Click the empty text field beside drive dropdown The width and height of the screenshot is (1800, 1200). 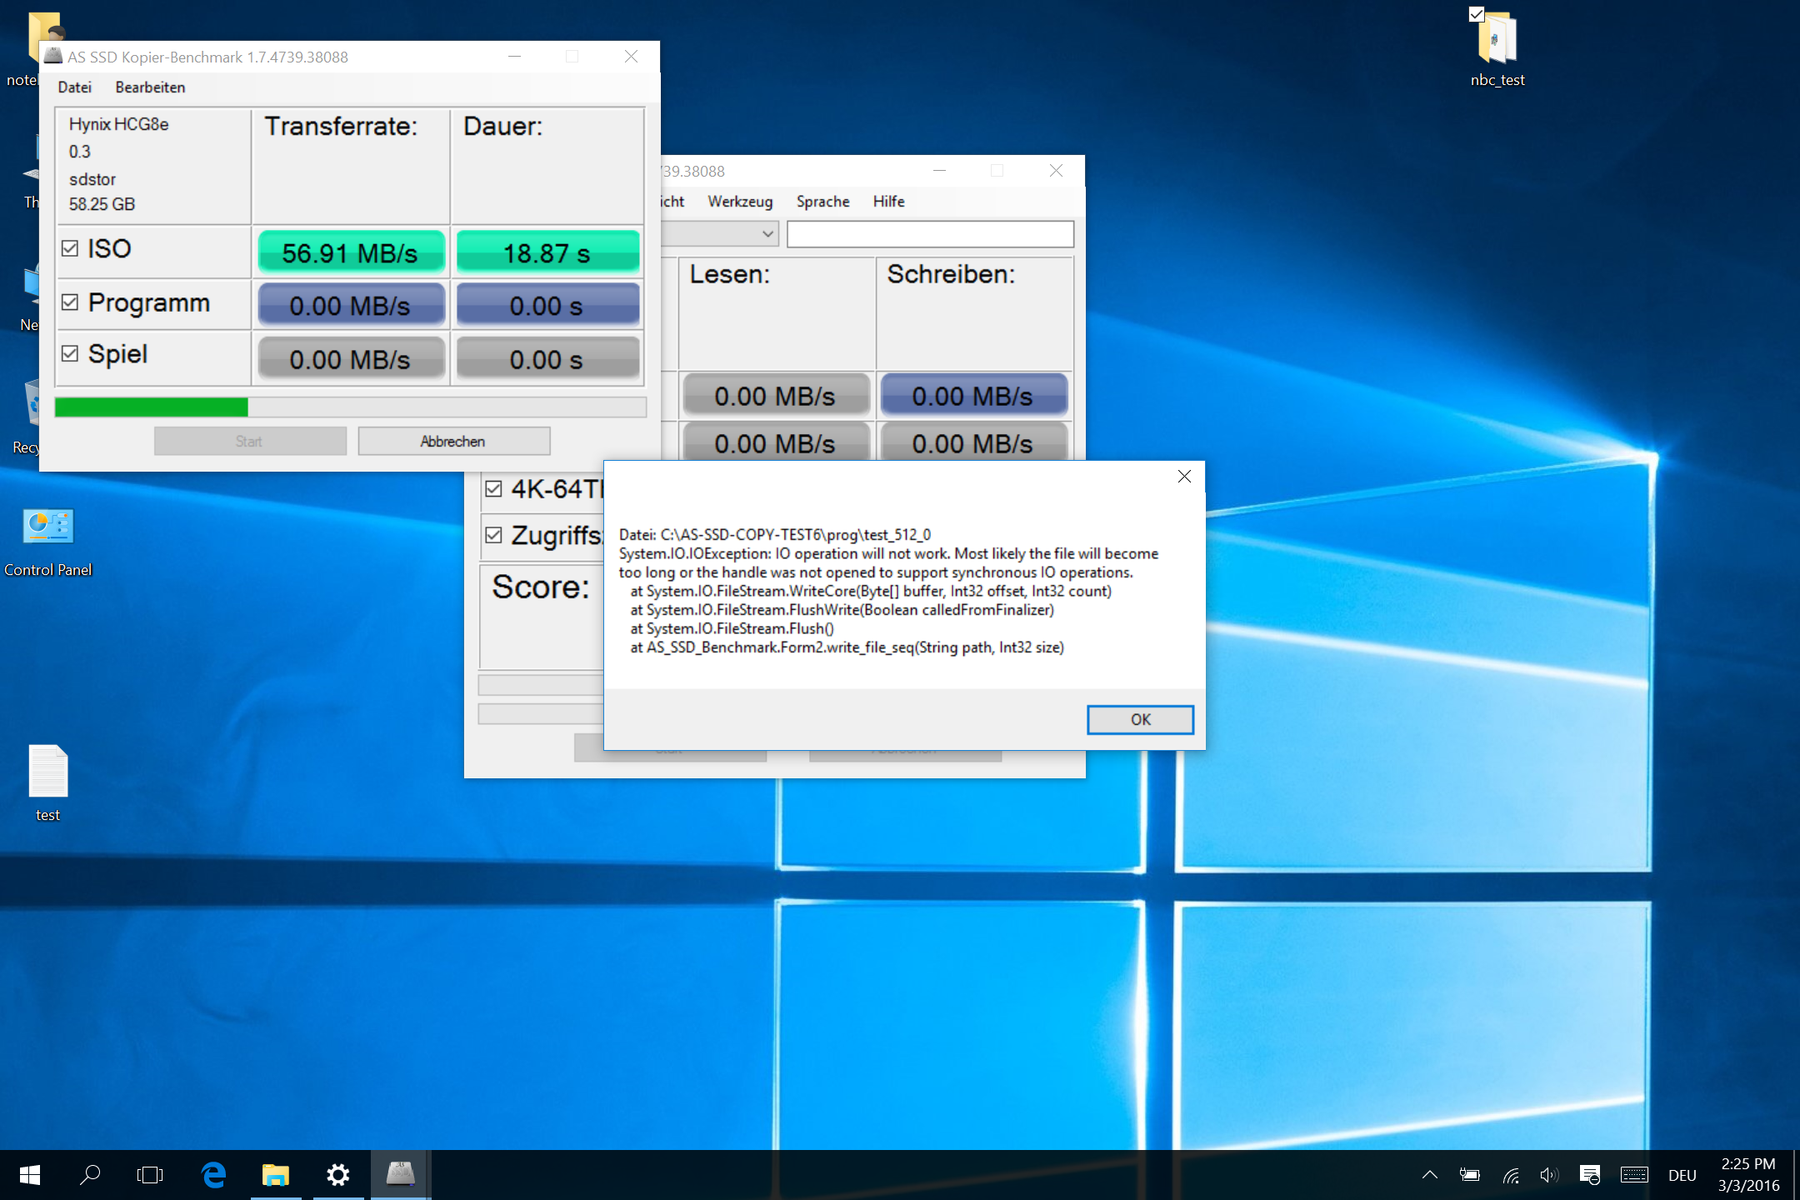[x=930, y=234]
